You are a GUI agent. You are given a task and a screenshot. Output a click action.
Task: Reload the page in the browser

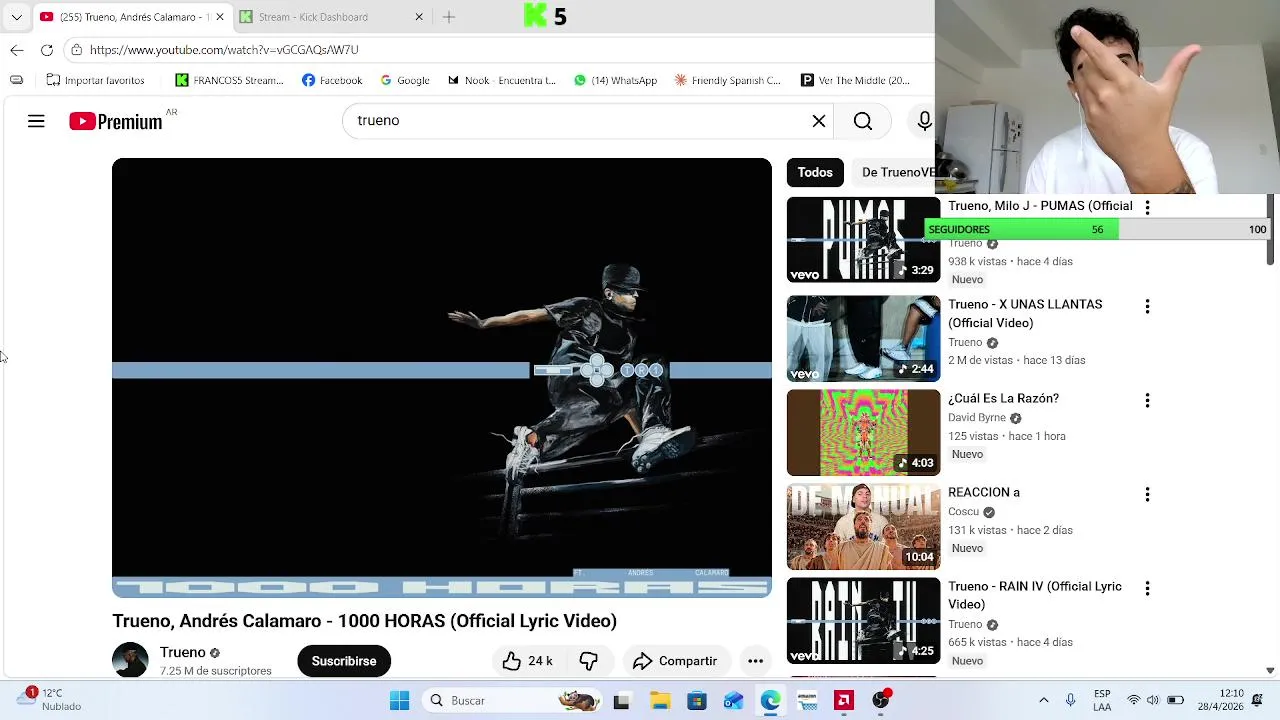click(x=47, y=50)
